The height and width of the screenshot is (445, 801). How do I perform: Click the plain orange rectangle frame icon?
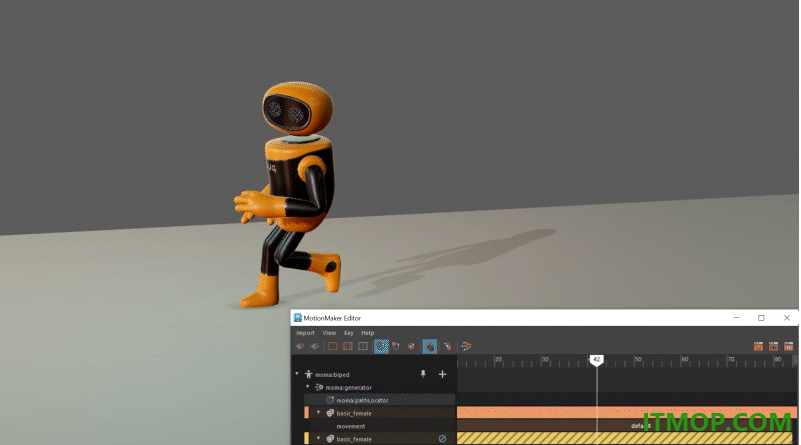click(333, 346)
